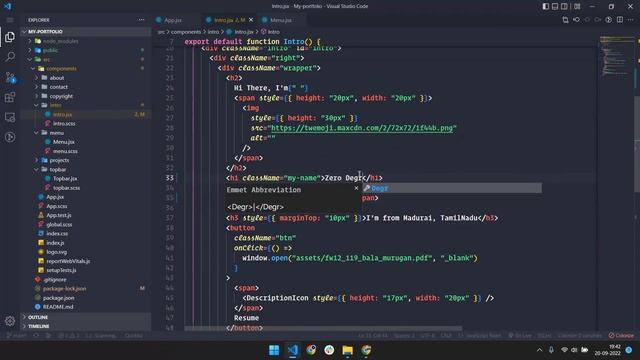Click the horizontal scrollbar under the editor
Screen dimensions: 640x360
click(x=323, y=328)
